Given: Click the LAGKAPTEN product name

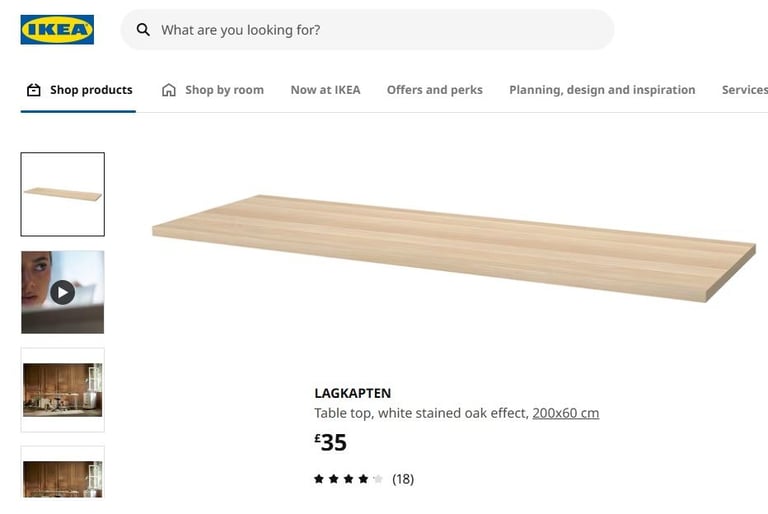Looking at the screenshot, I should click(x=353, y=393).
